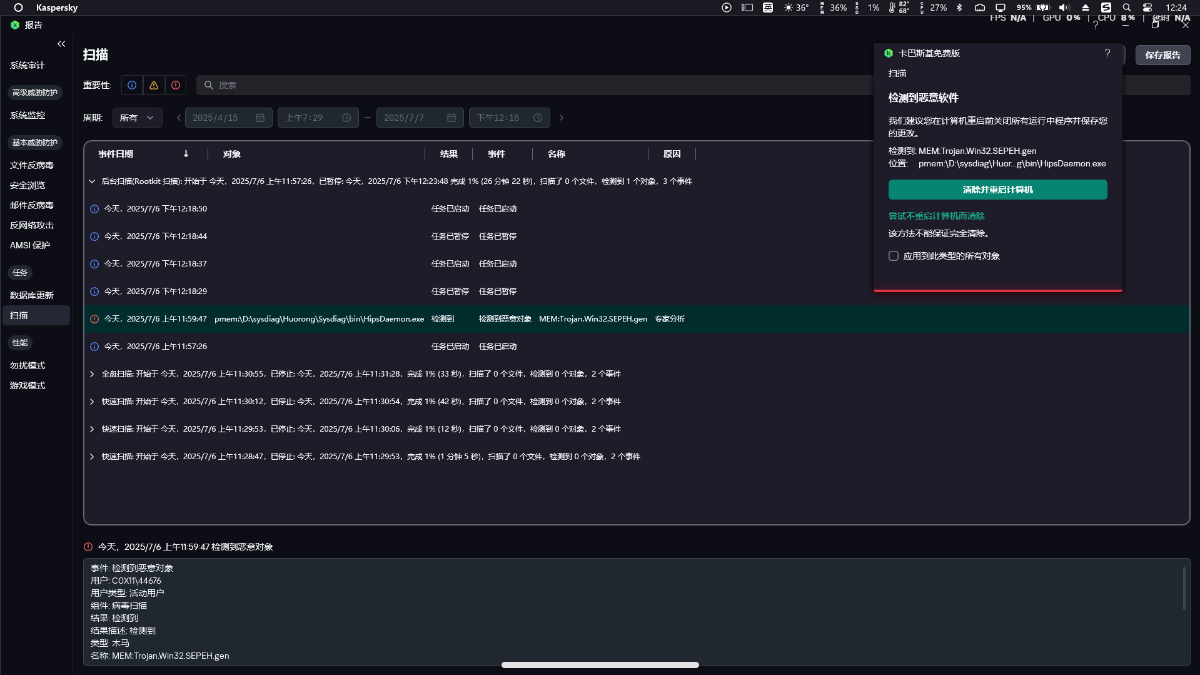The image size is (1200, 675).
Task: Click the 保存报告 button
Action: click(x=1162, y=55)
